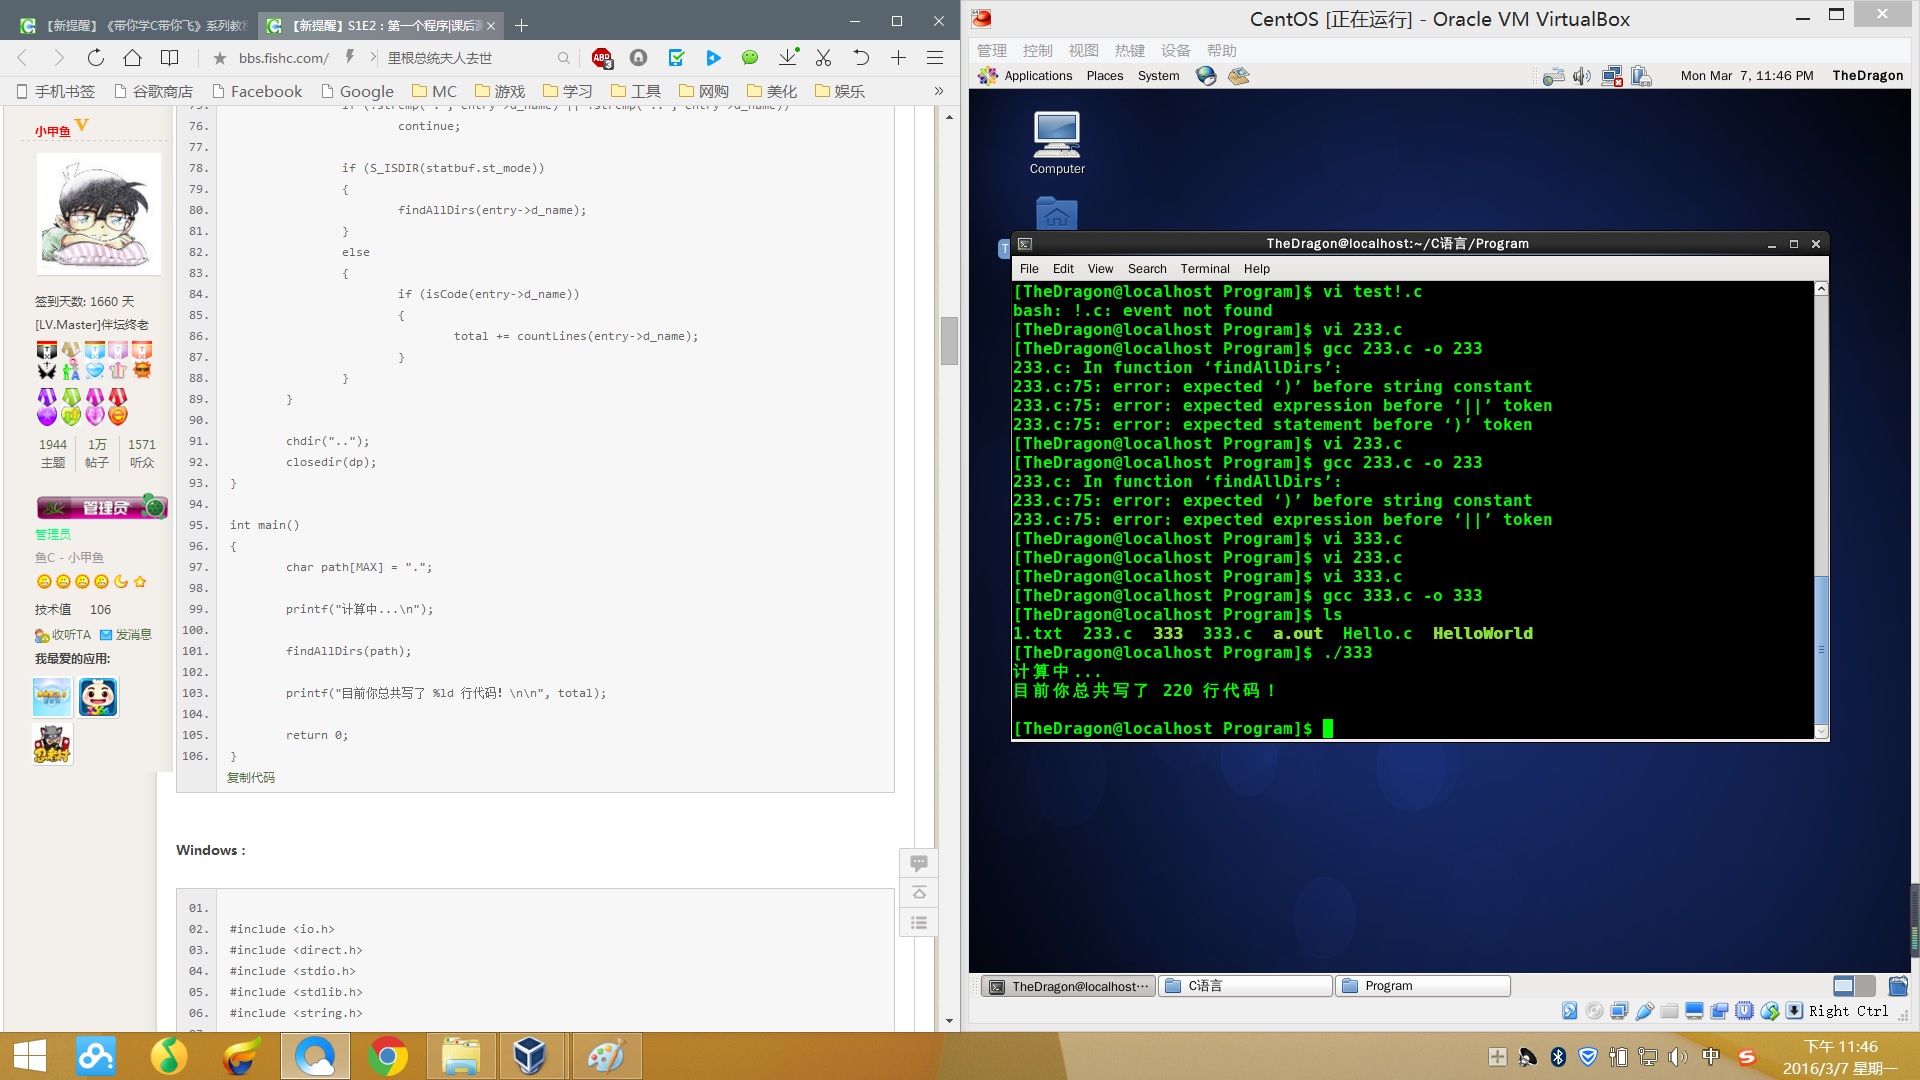The width and height of the screenshot is (1920, 1080).
Task: Open the 娱乐 bookmarks folder
Action: click(x=840, y=91)
